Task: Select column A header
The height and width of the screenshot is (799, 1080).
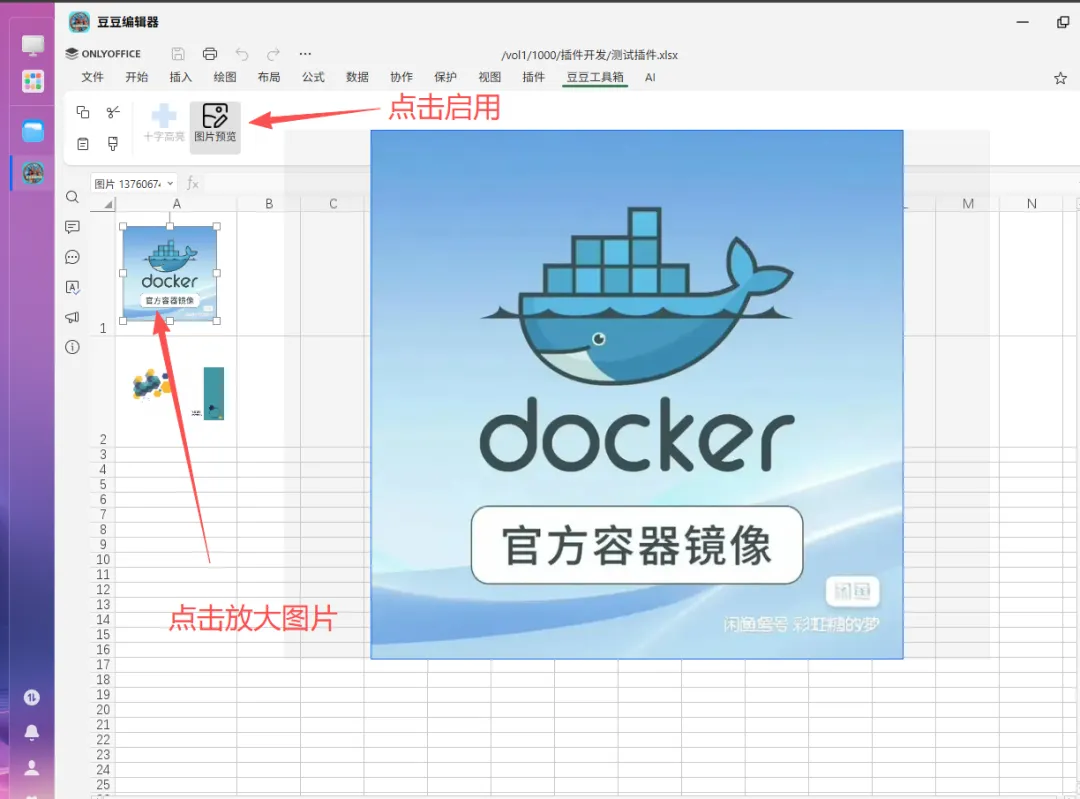Action: 176,204
